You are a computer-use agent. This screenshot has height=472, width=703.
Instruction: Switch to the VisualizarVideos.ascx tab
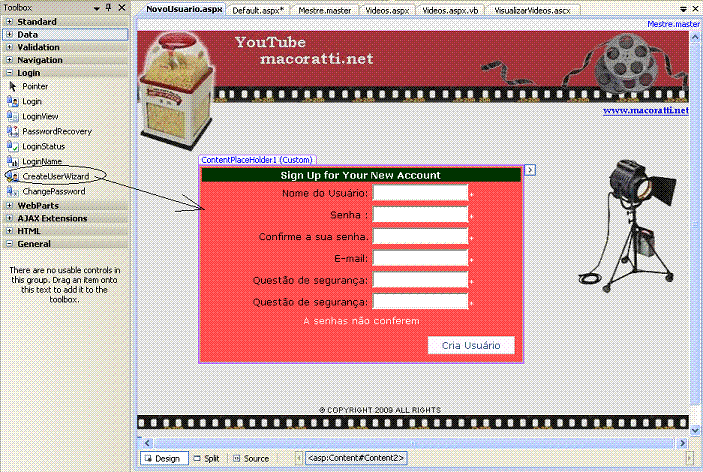tap(532, 10)
